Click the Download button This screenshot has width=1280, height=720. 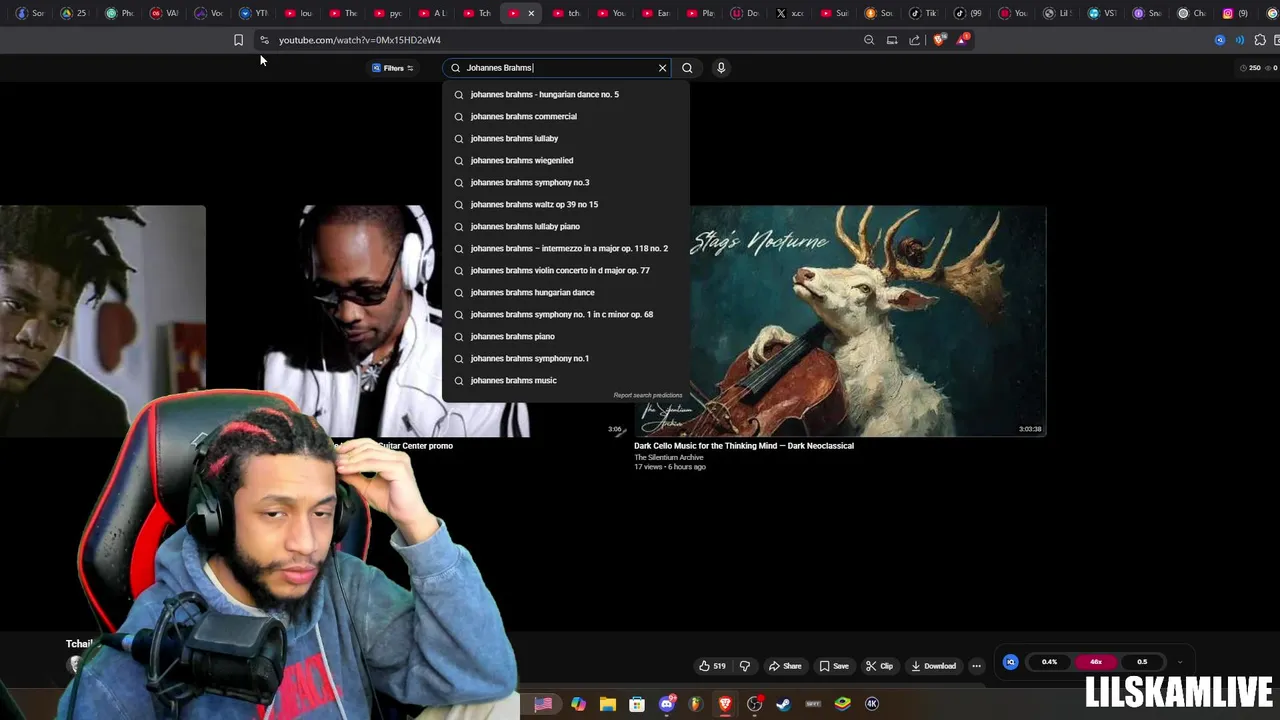pyautogui.click(x=933, y=666)
